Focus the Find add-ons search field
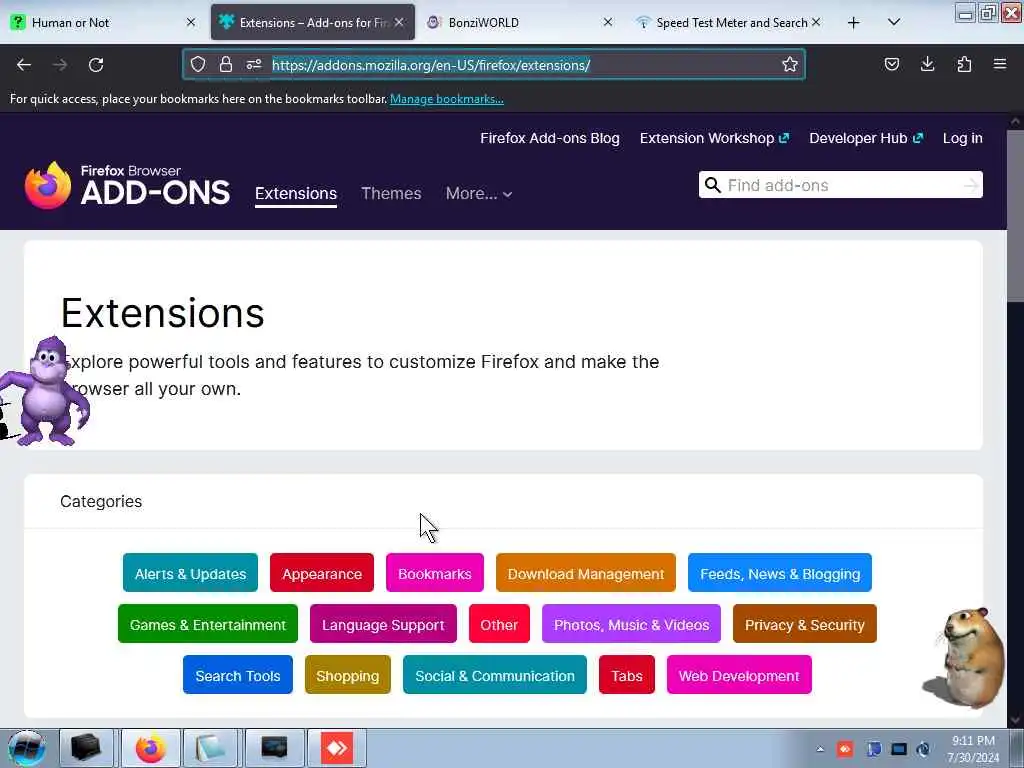Image resolution: width=1024 pixels, height=768 pixels. click(x=840, y=185)
